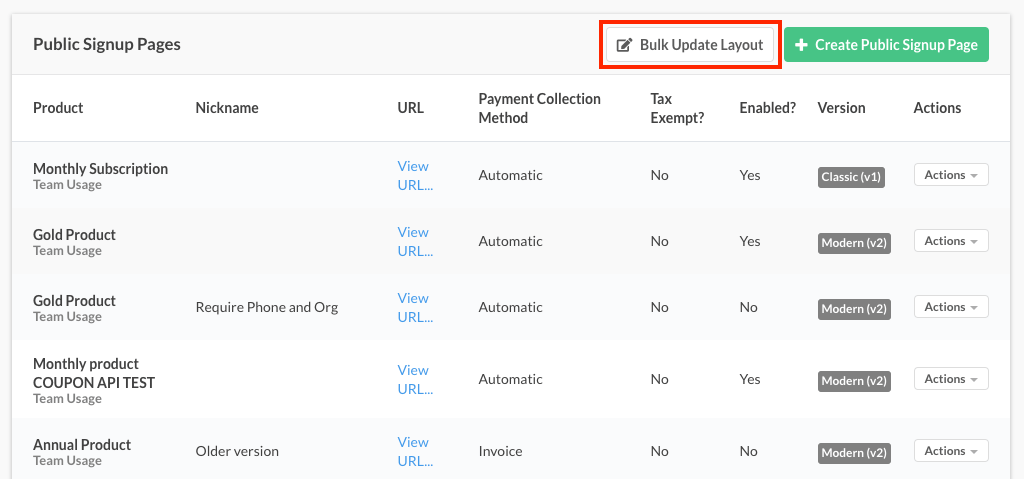Open Actions dropdown for Monthly product COUPON API TEST

point(950,379)
